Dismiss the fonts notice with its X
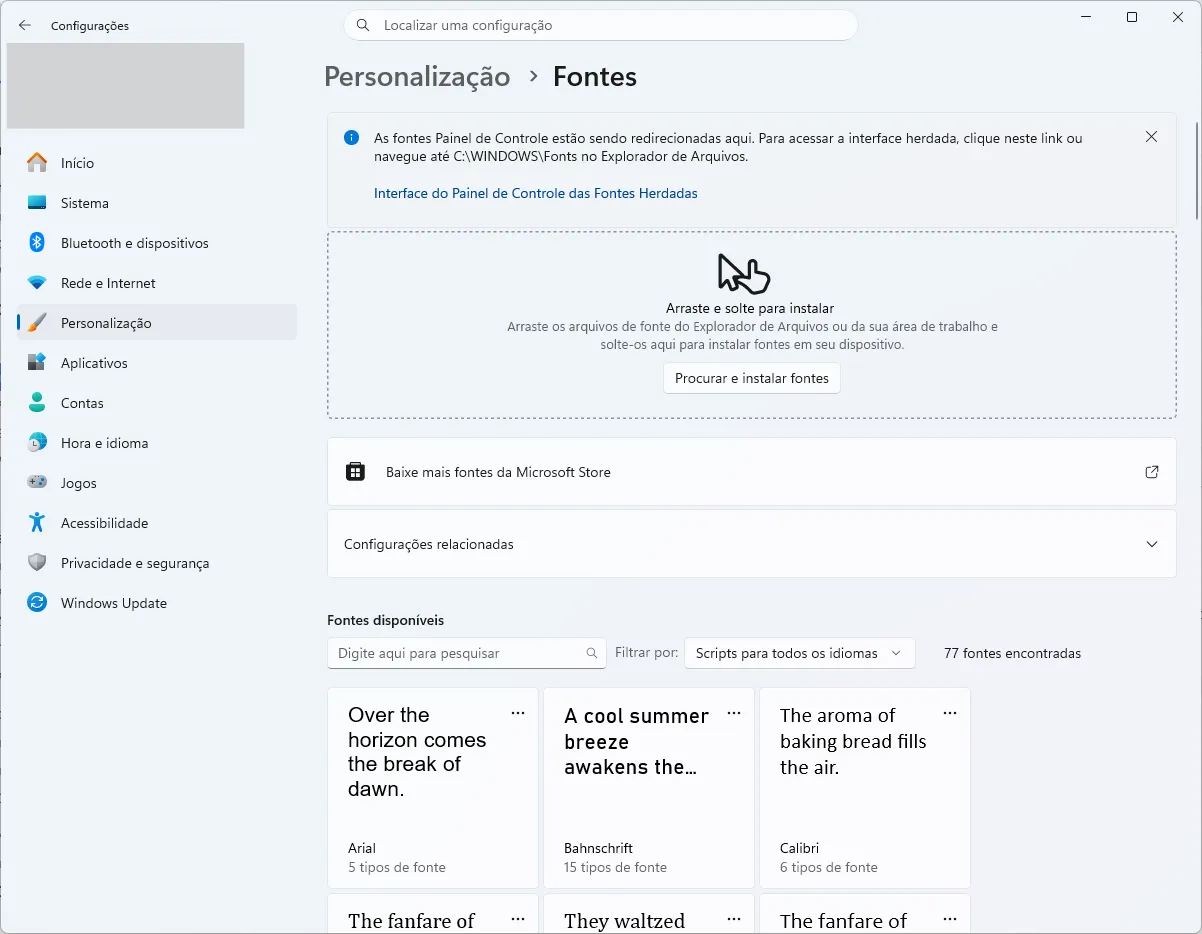Viewport: 1202px width, 934px height. [x=1151, y=136]
